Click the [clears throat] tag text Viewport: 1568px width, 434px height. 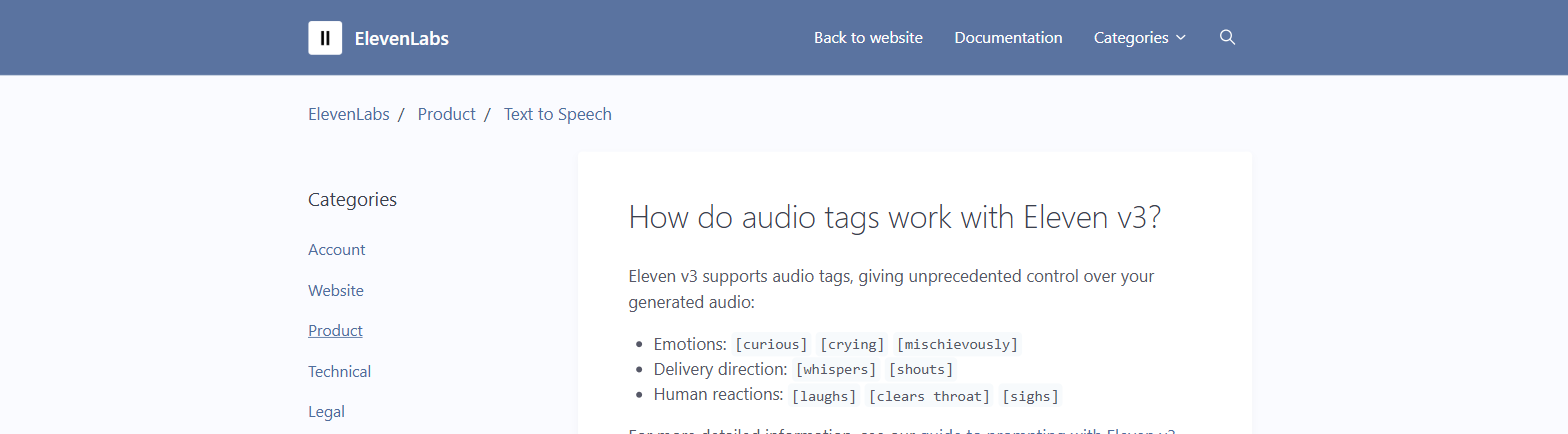930,396
